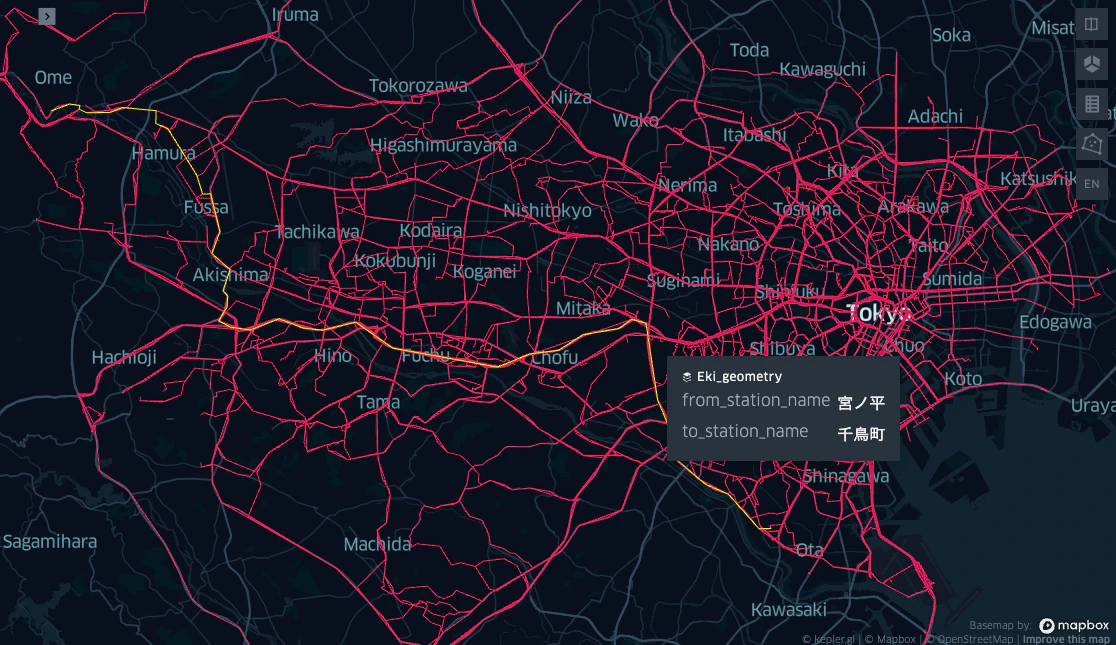Click the Eki_geometry tooltip title

pyautogui.click(x=739, y=377)
